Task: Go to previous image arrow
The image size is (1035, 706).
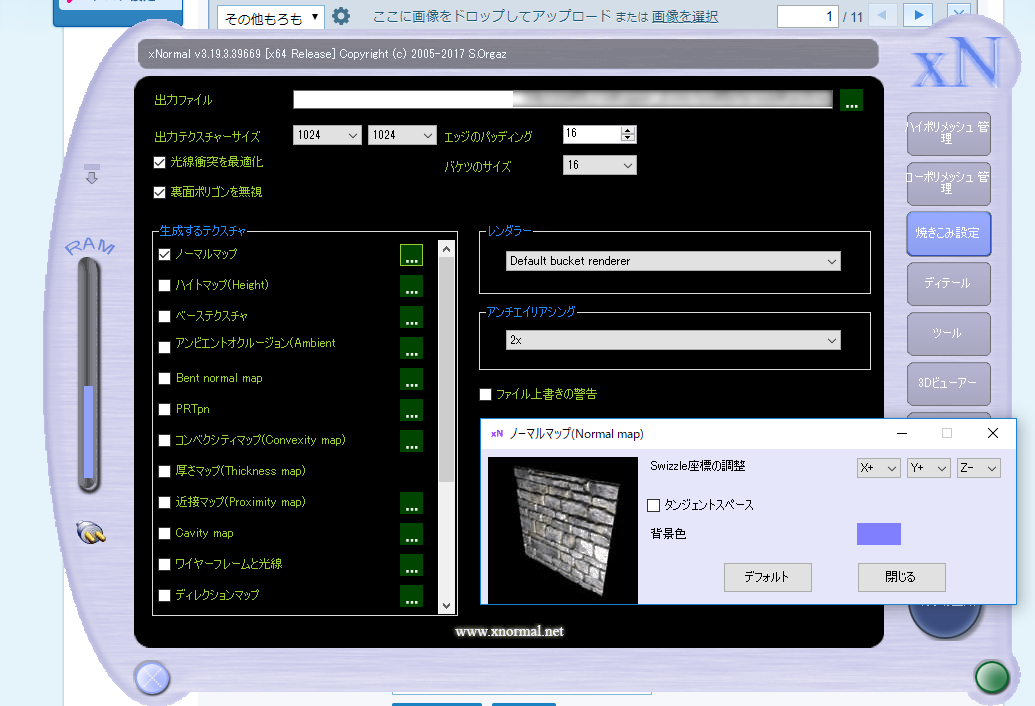Action: tap(882, 15)
